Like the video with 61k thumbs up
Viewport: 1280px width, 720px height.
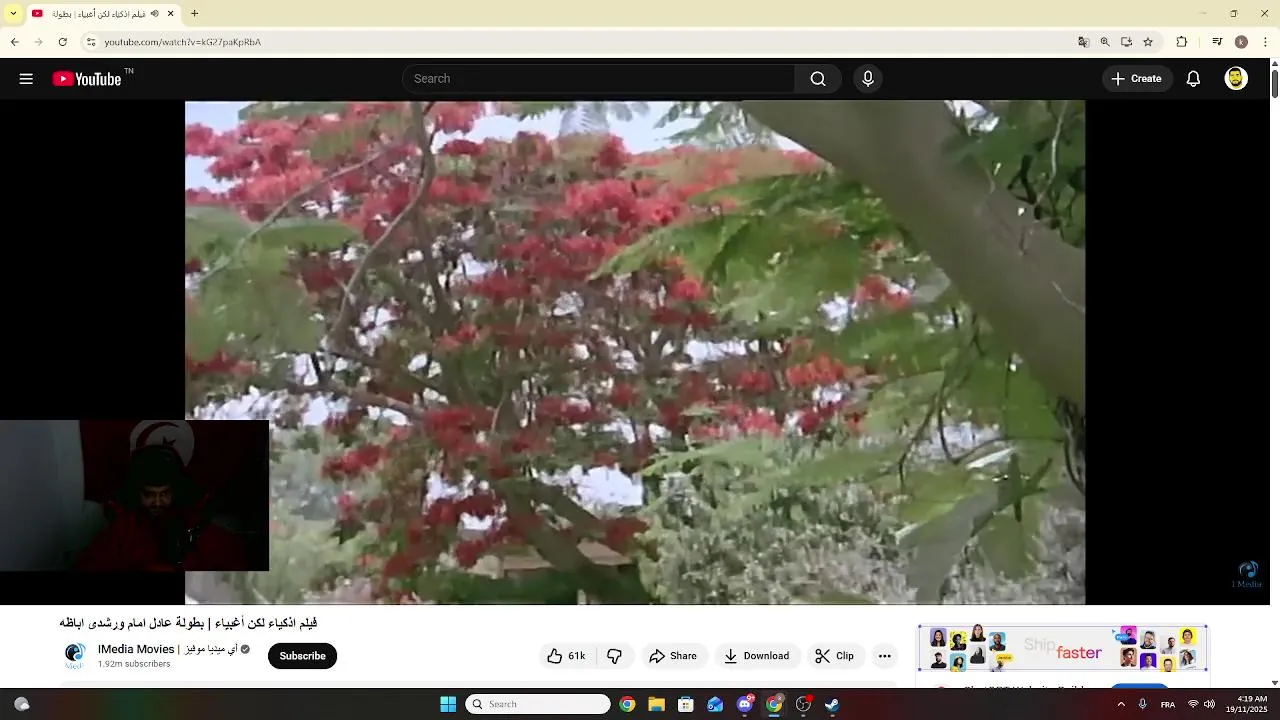(565, 656)
